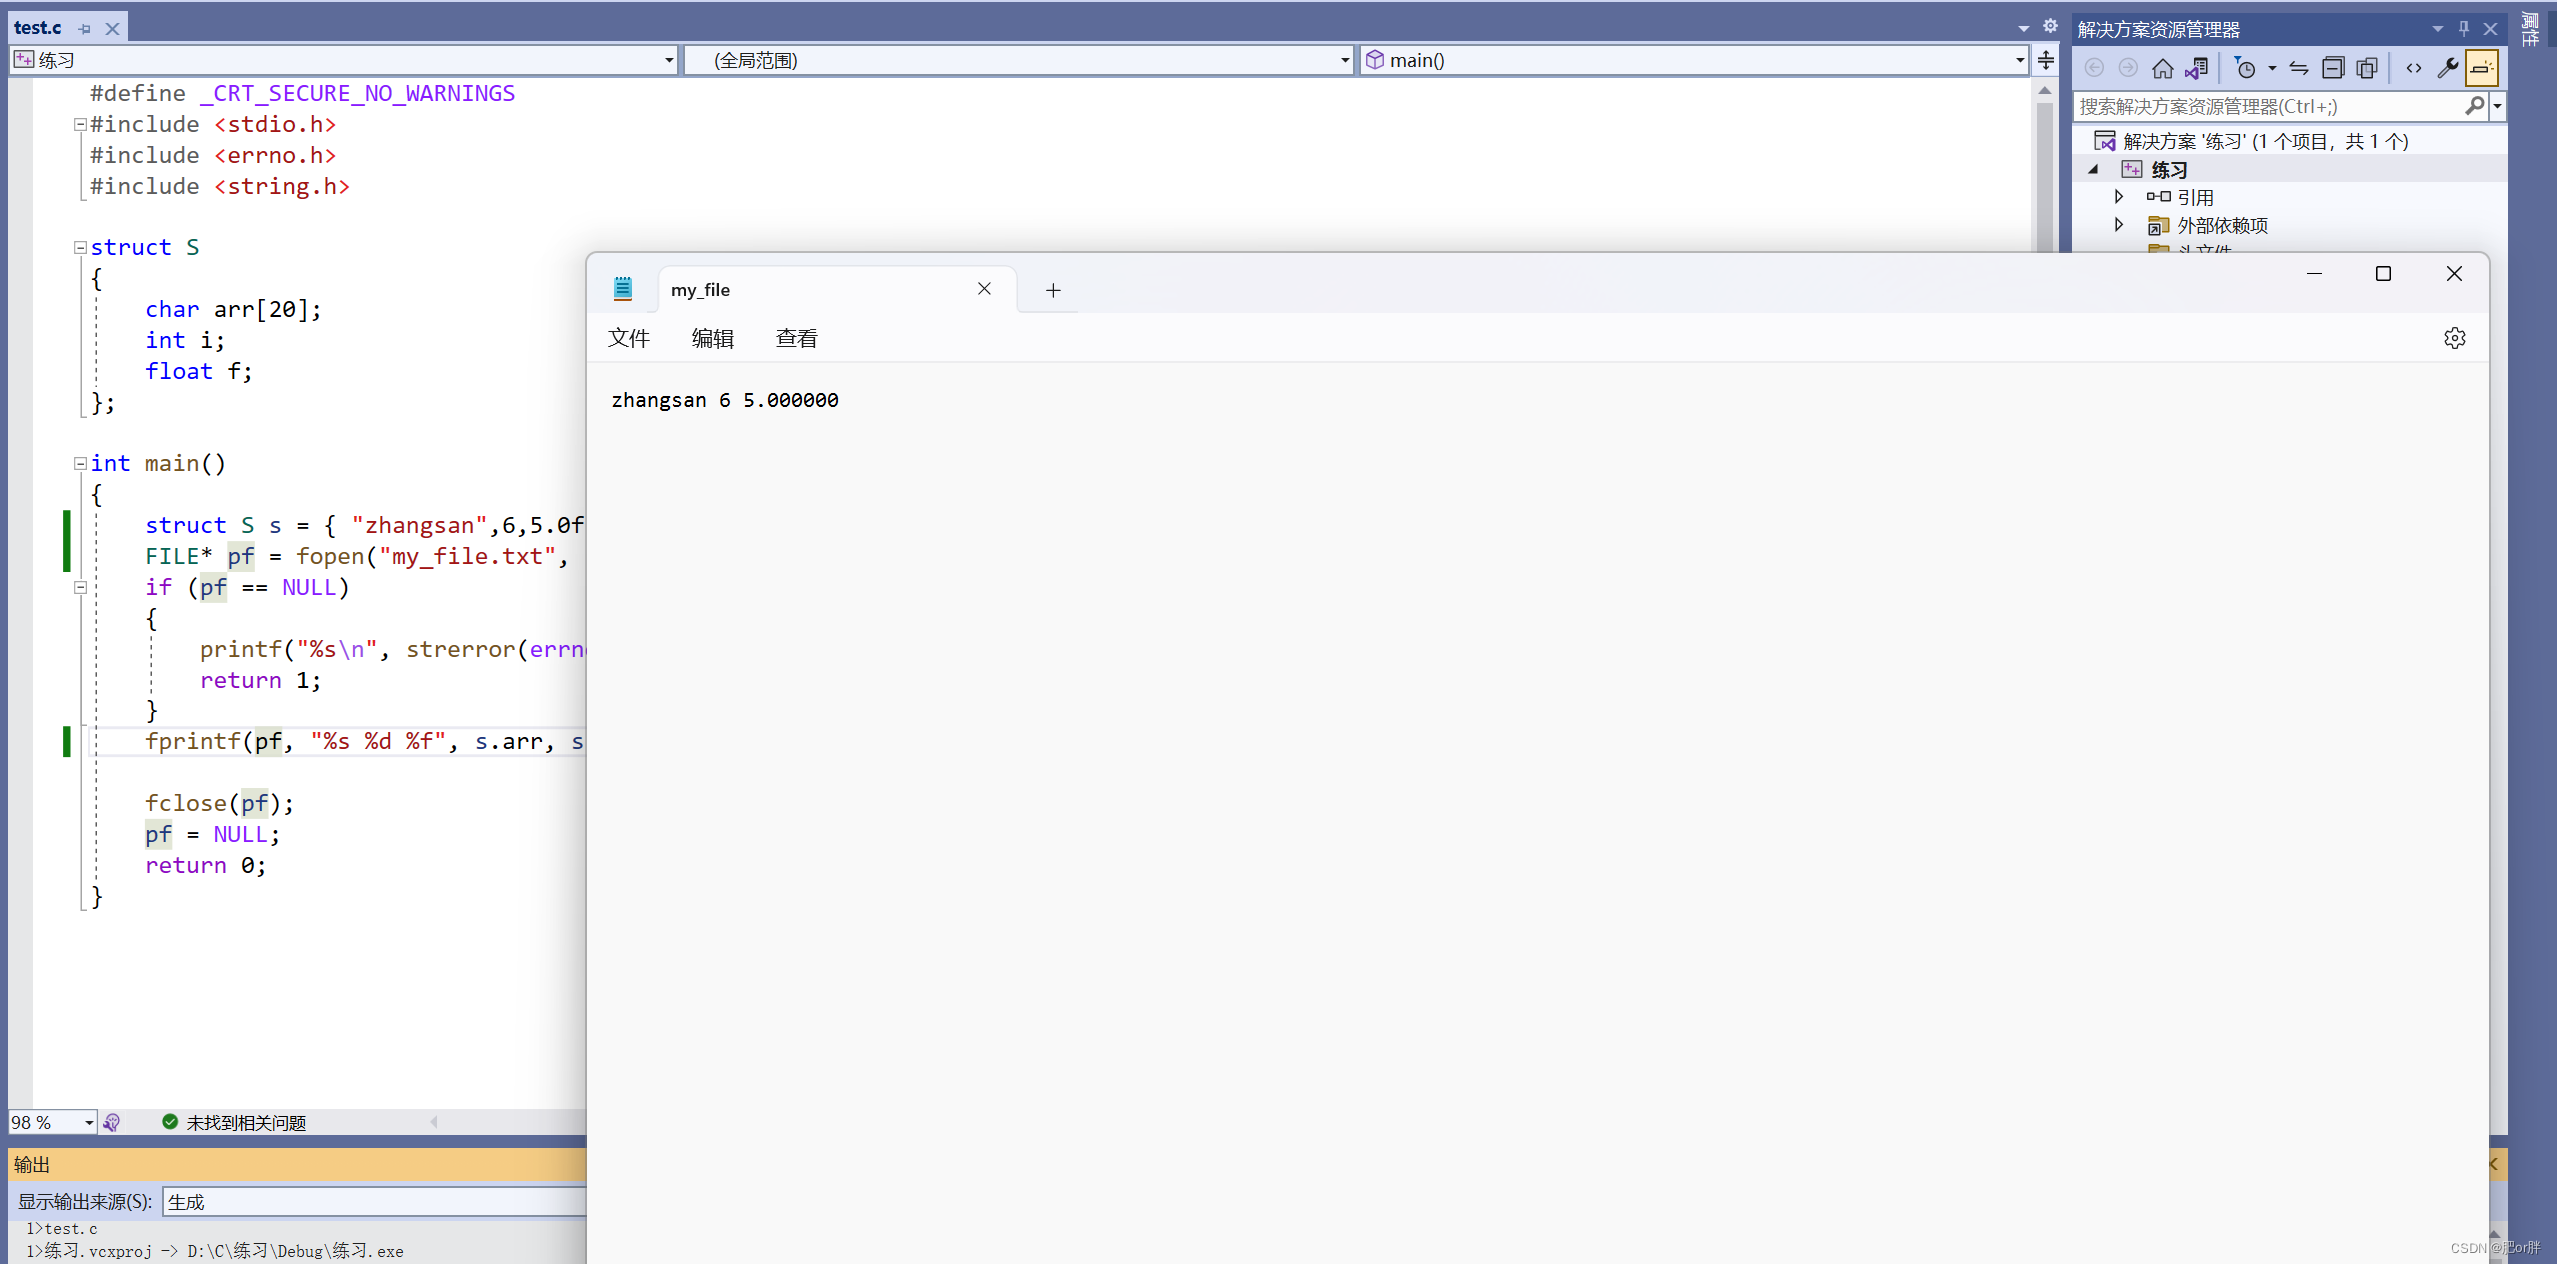Toggle Preview Selected Items button
This screenshot has width=2557, height=1264.
(x=2481, y=68)
